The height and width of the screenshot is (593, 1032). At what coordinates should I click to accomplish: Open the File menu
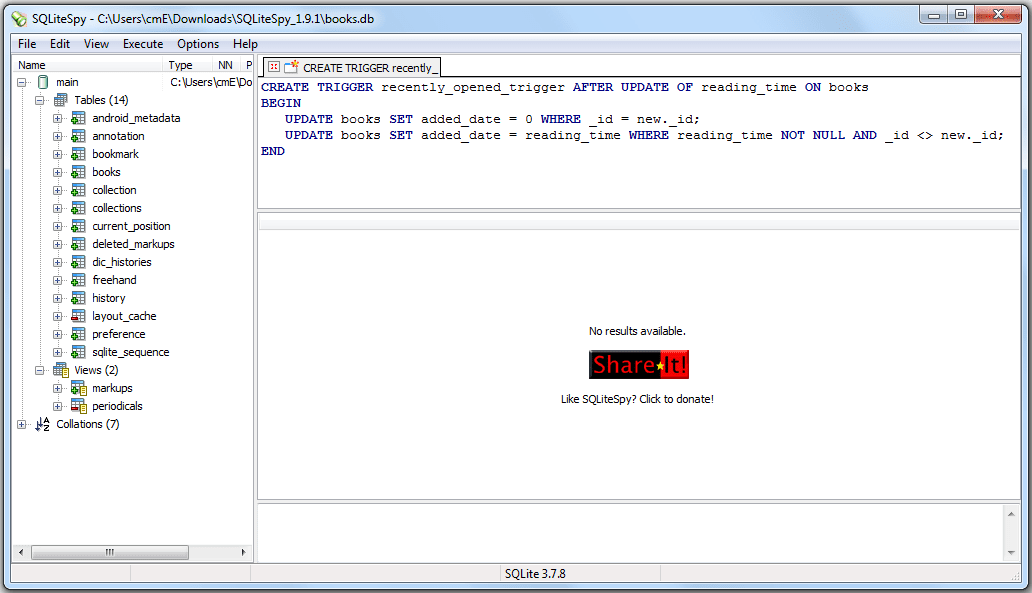(x=27, y=44)
